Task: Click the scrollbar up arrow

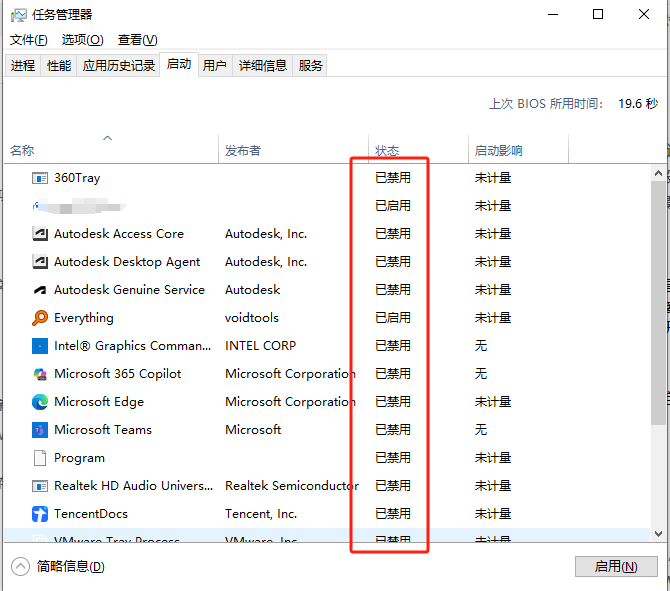Action: pyautogui.click(x=658, y=173)
